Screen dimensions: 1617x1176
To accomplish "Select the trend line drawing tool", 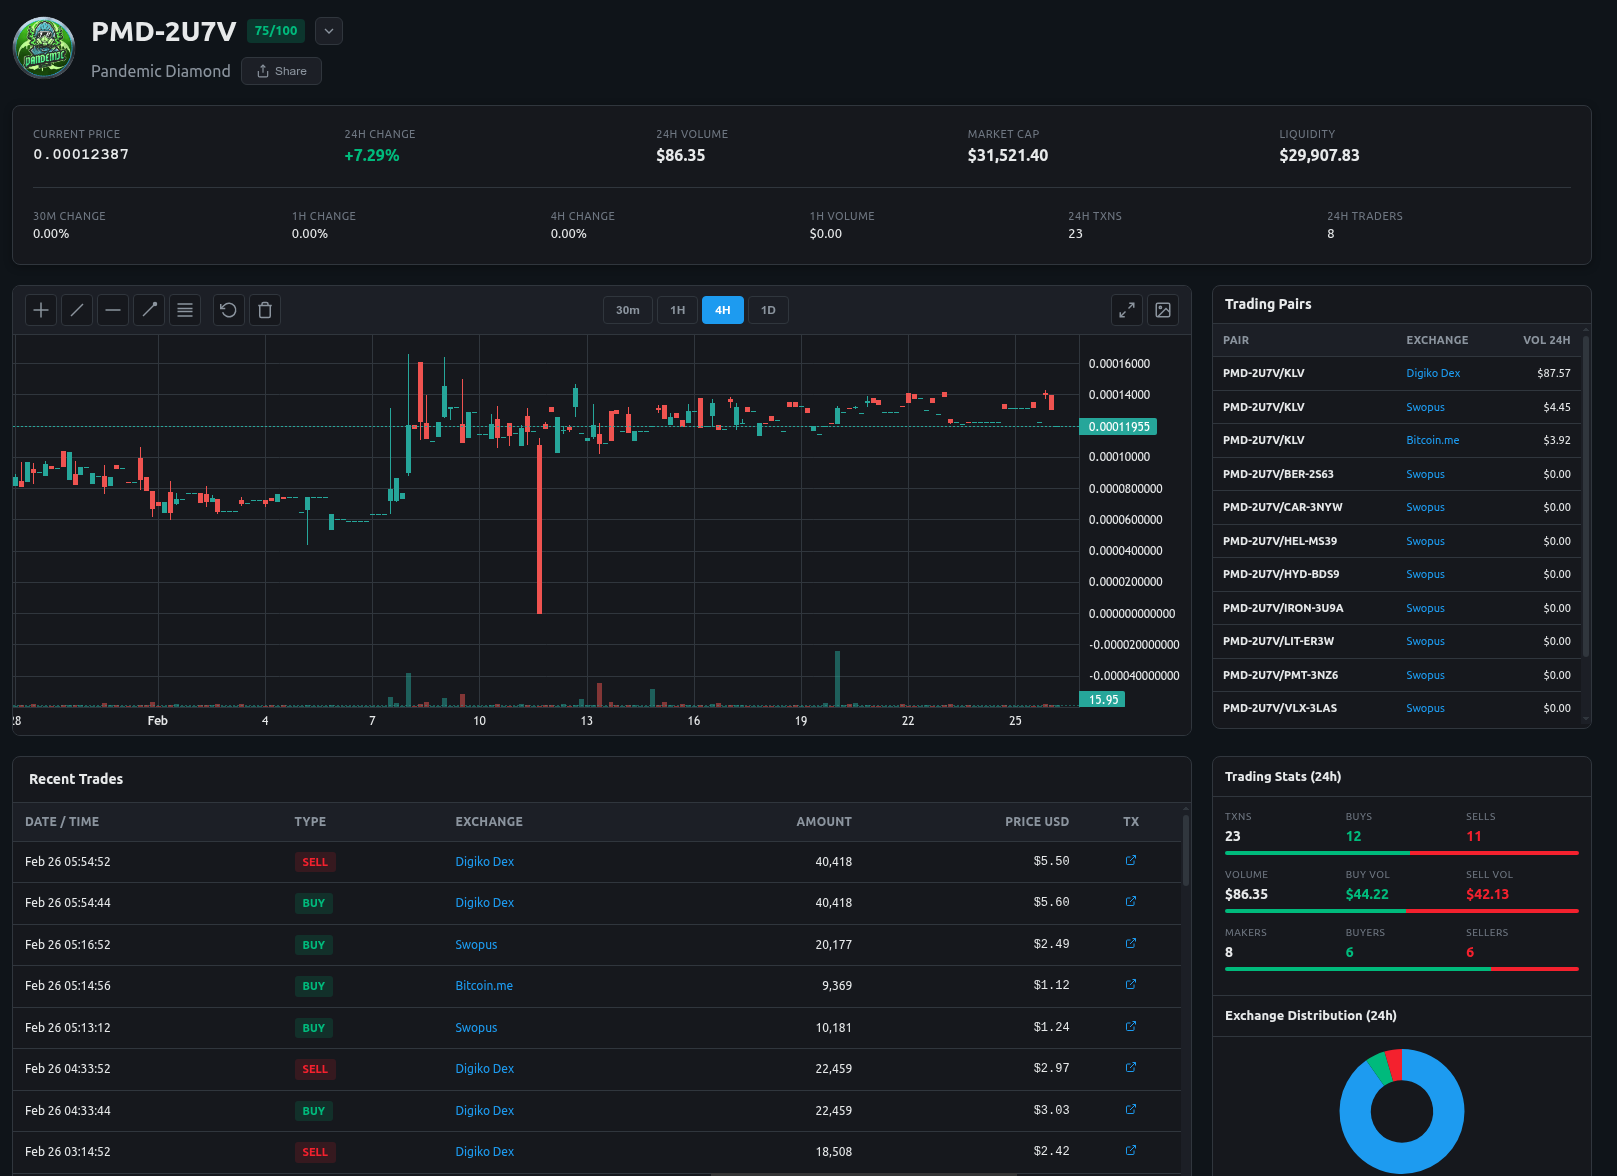I will pyautogui.click(x=77, y=310).
